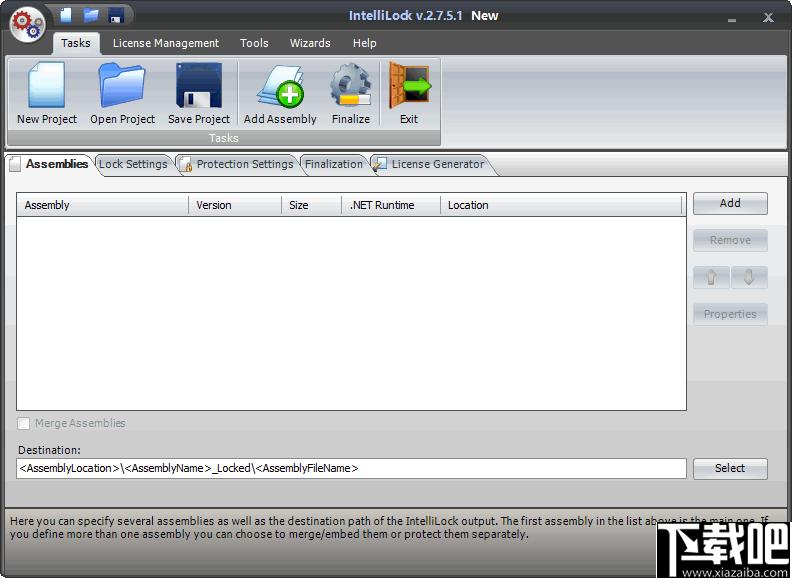Exit the application via door icon
The width and height of the screenshot is (792, 578).
(x=409, y=93)
